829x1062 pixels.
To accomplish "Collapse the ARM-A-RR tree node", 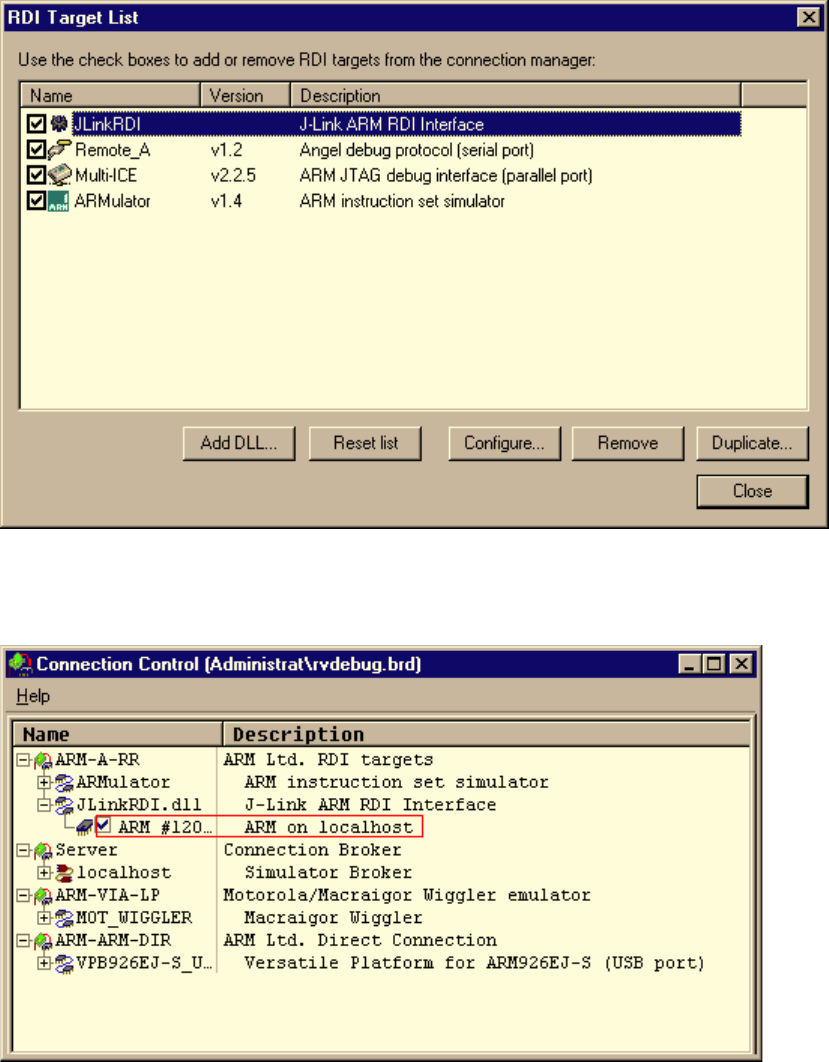I will [22, 760].
